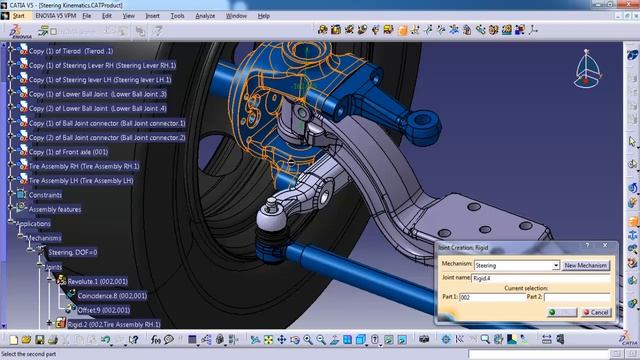Expand the Front axle (001) node
The image size is (640, 360).
tap(11, 151)
